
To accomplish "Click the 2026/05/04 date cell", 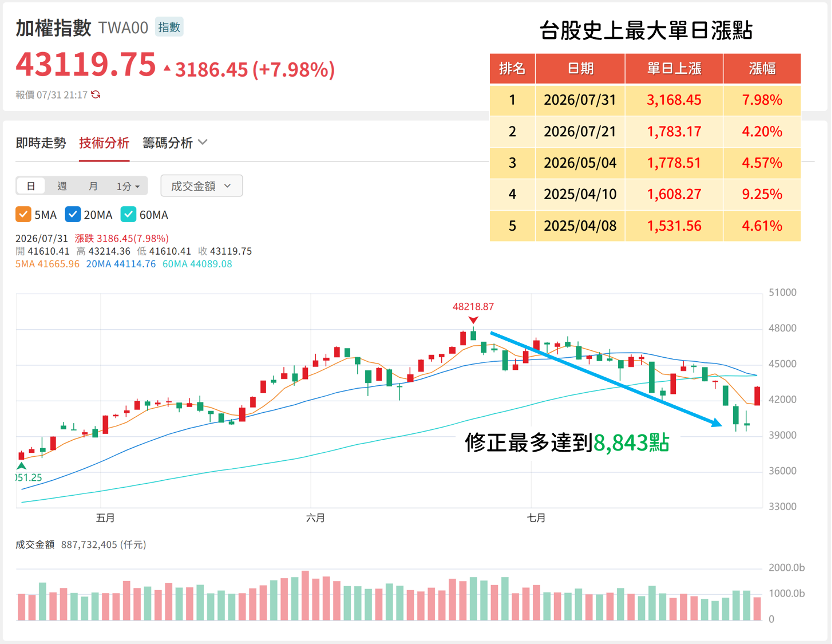I will pyautogui.click(x=580, y=163).
